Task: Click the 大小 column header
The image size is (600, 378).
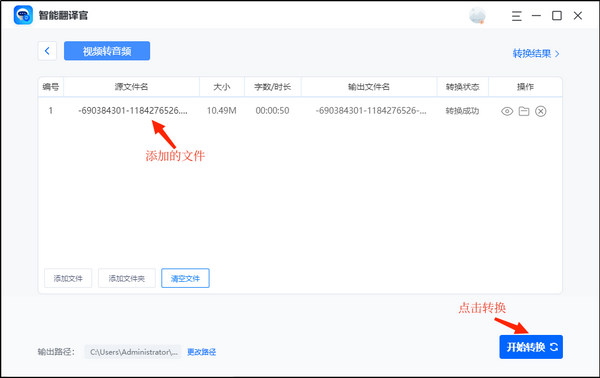Action: (222, 87)
